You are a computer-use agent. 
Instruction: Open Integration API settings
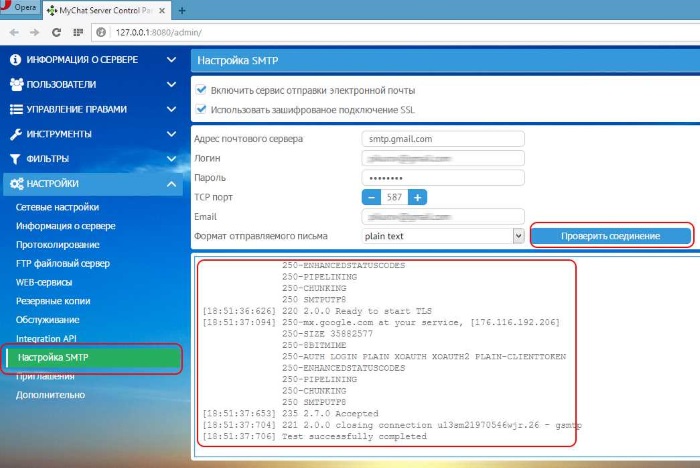tap(46, 338)
